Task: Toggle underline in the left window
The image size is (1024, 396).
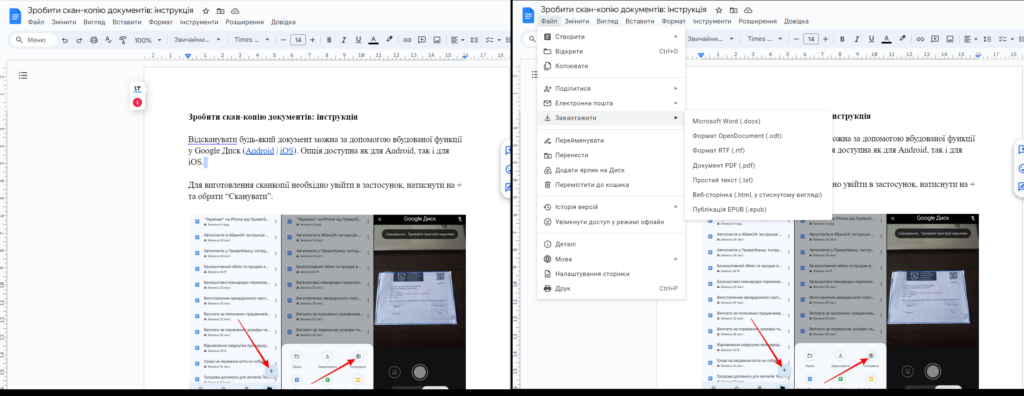Action: pos(358,40)
